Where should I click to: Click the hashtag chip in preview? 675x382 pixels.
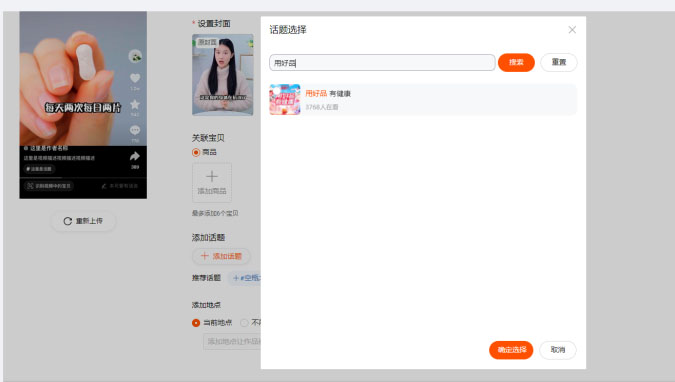39,169
